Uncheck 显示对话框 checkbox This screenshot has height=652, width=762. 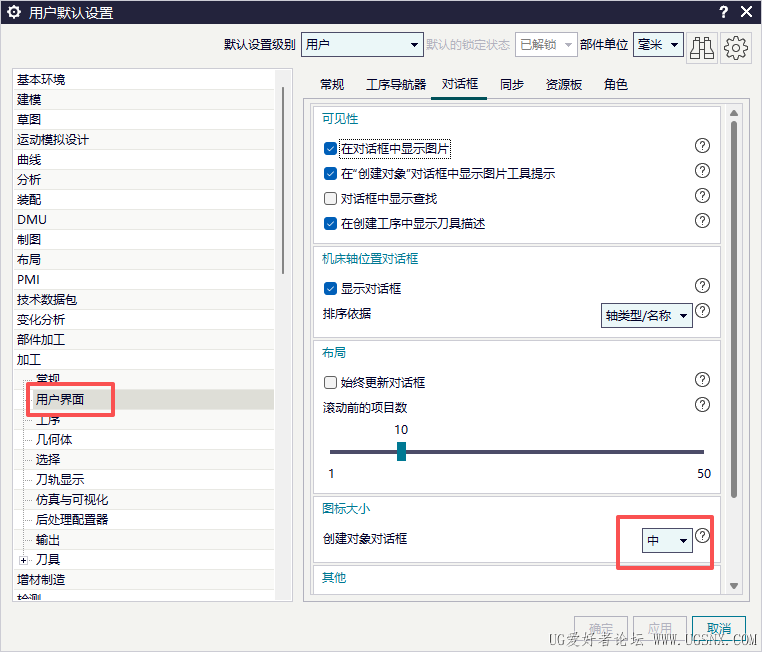330,289
